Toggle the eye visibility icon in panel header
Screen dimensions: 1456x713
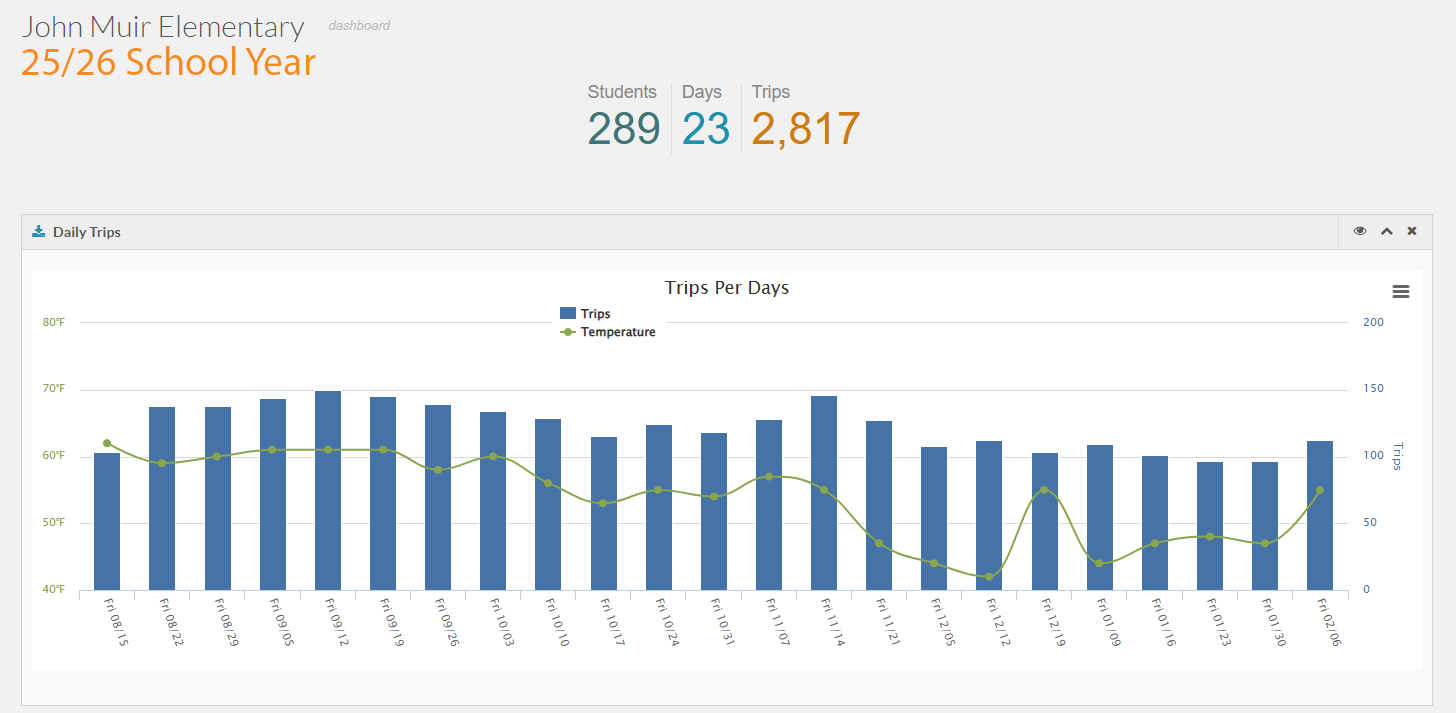[x=1360, y=231]
